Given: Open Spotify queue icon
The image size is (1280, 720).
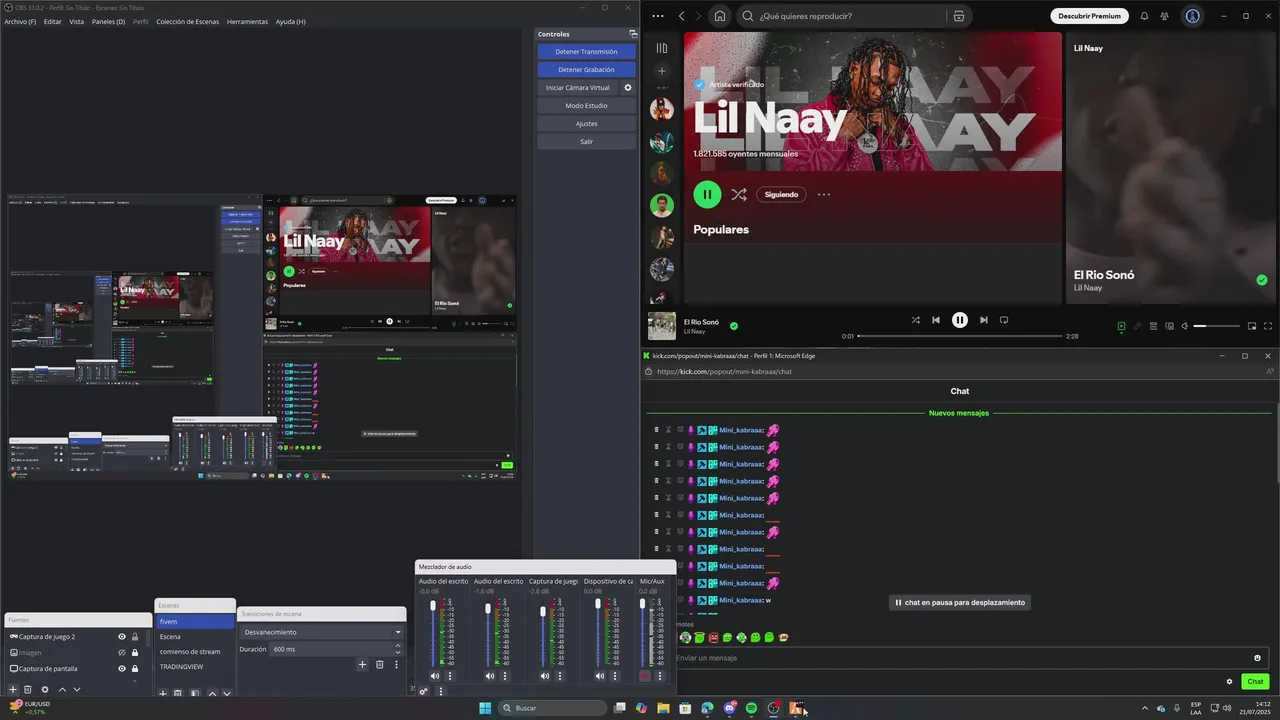Looking at the screenshot, I should (1153, 326).
